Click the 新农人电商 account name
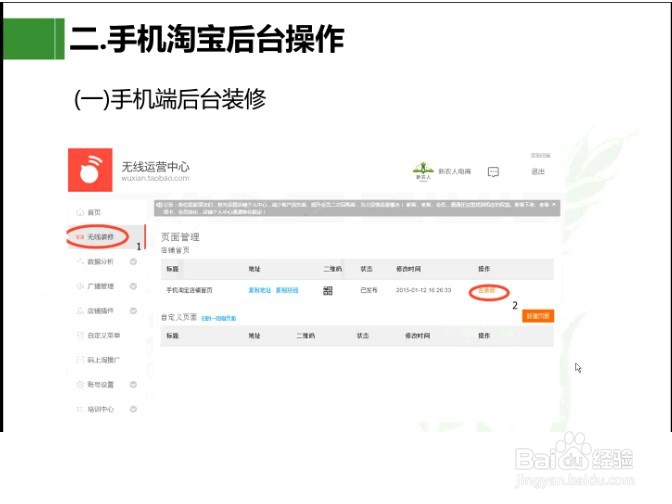672x504 pixels. 454,171
